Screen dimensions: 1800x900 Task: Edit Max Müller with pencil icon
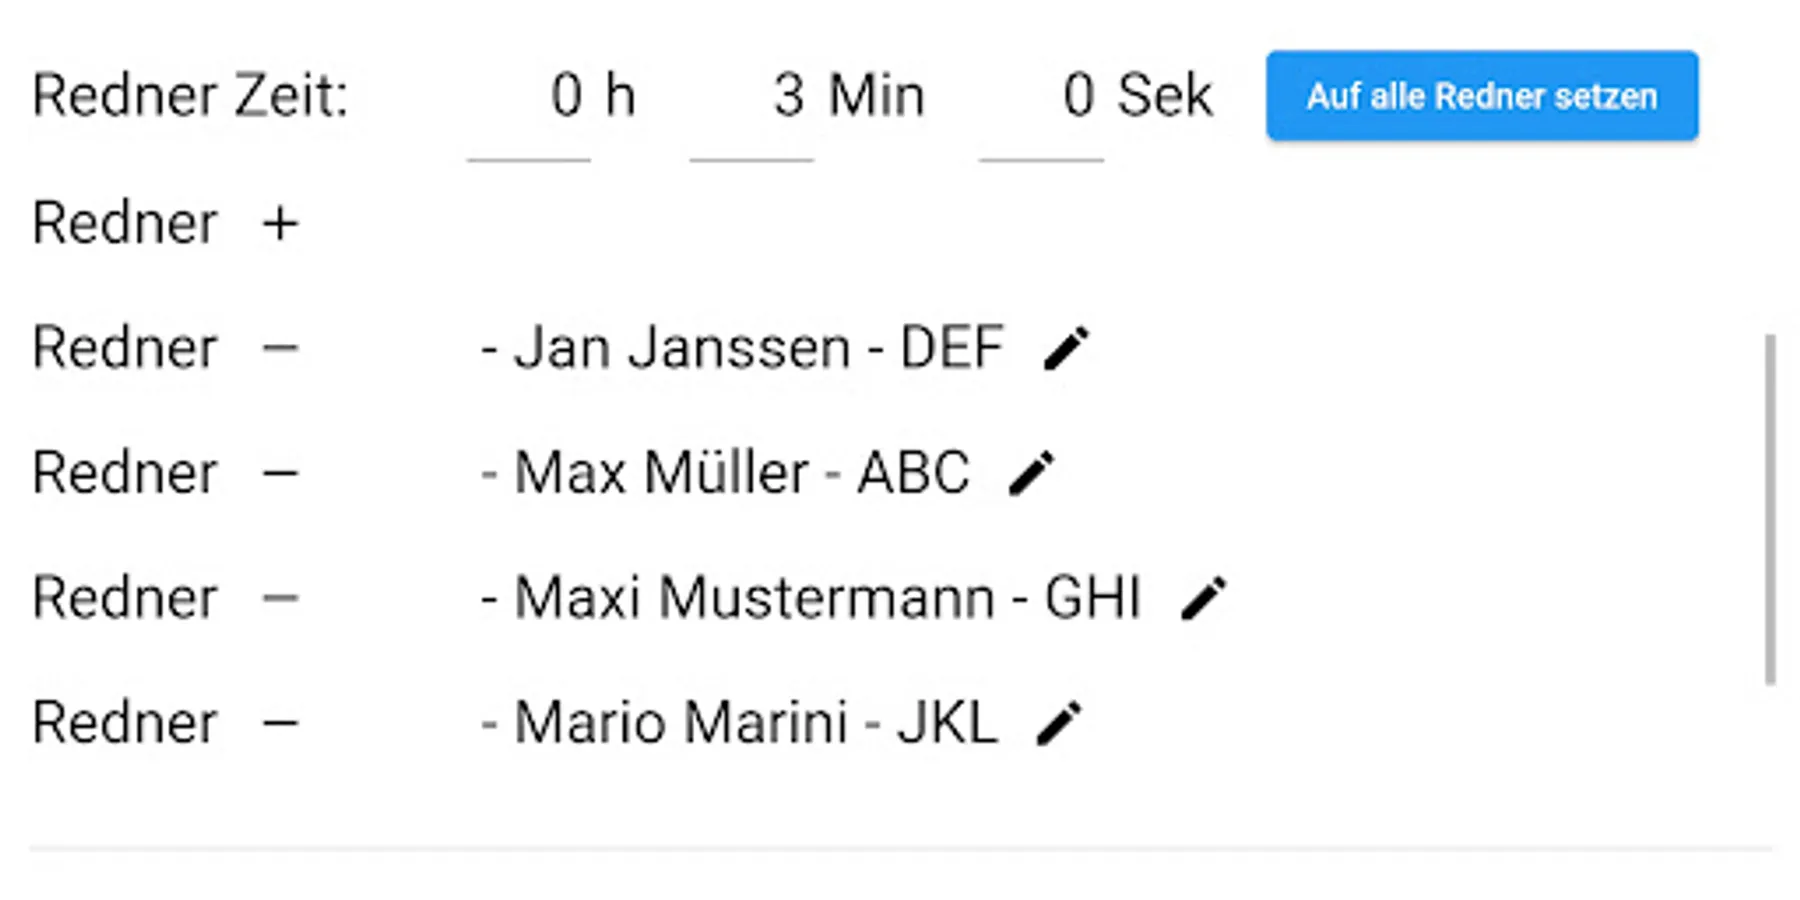[x=1031, y=473]
